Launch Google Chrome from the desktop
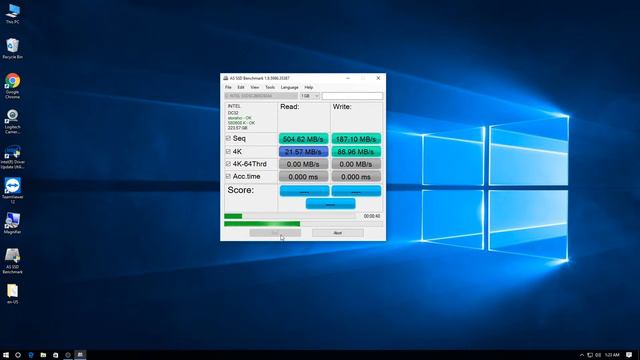This screenshot has width=640, height=360. click(x=12, y=86)
